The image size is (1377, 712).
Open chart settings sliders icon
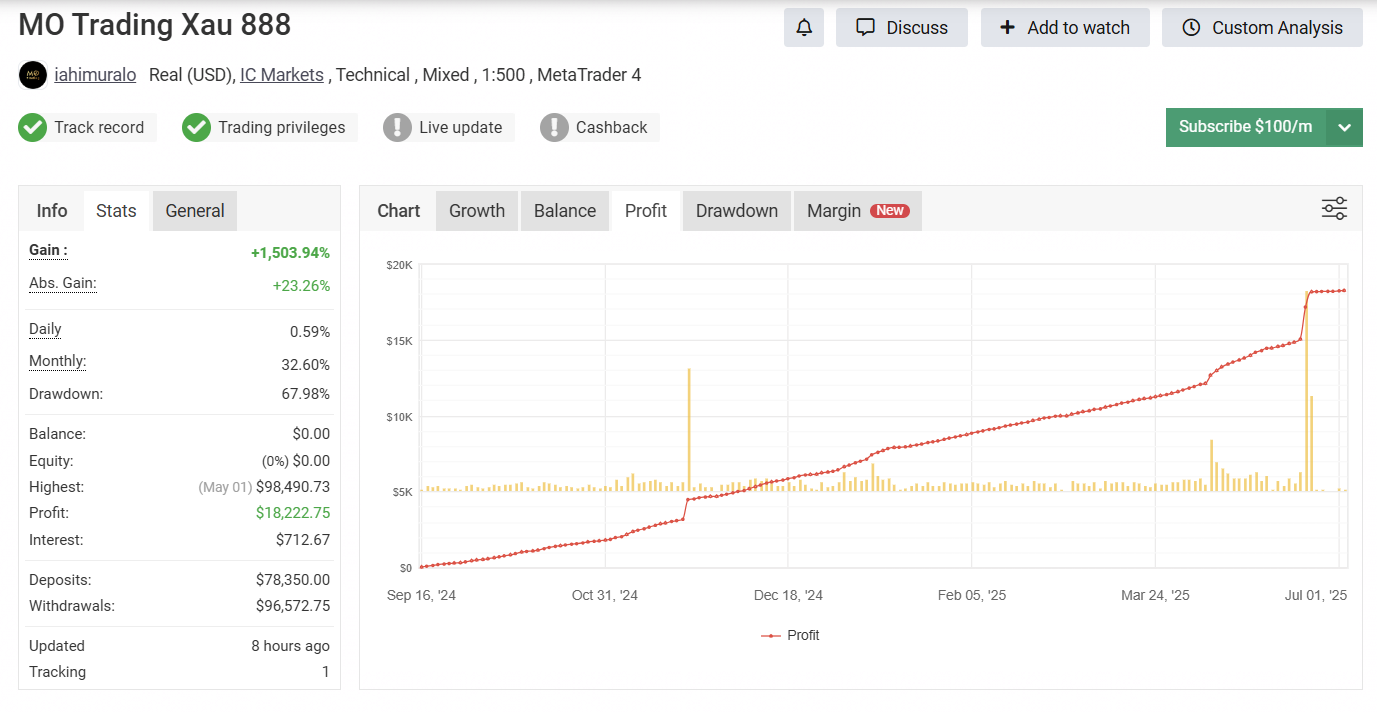pyautogui.click(x=1334, y=209)
